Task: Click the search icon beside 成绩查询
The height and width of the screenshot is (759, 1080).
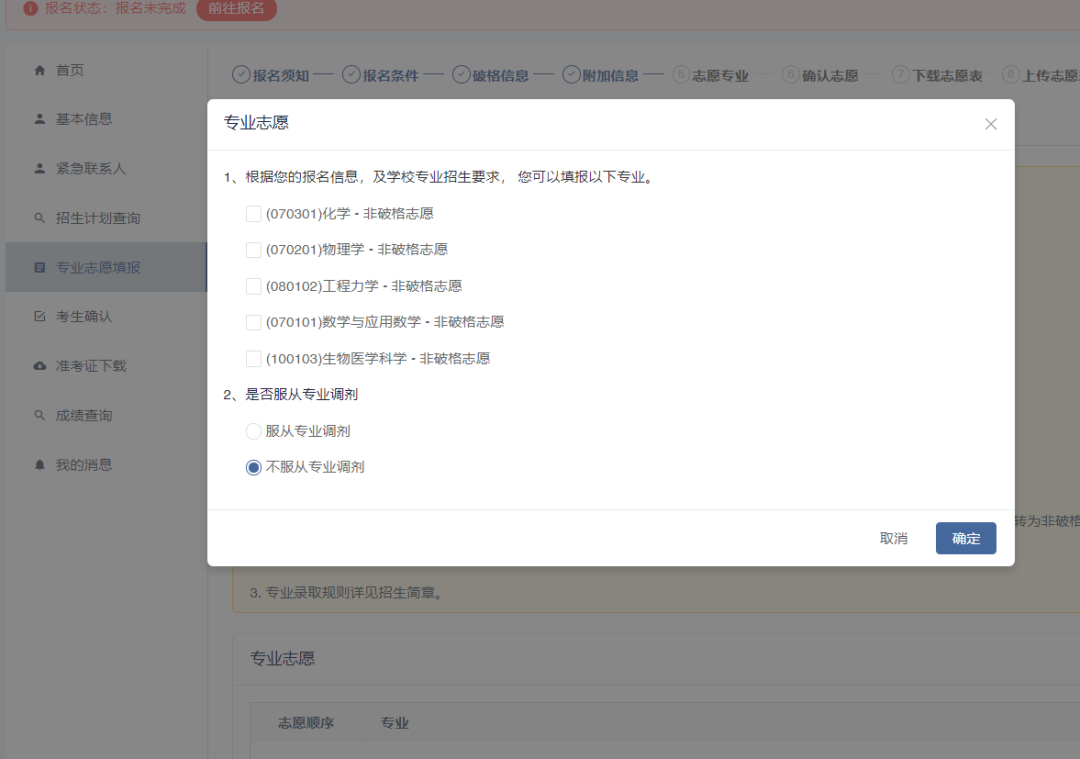Action: pyautogui.click(x=40, y=415)
